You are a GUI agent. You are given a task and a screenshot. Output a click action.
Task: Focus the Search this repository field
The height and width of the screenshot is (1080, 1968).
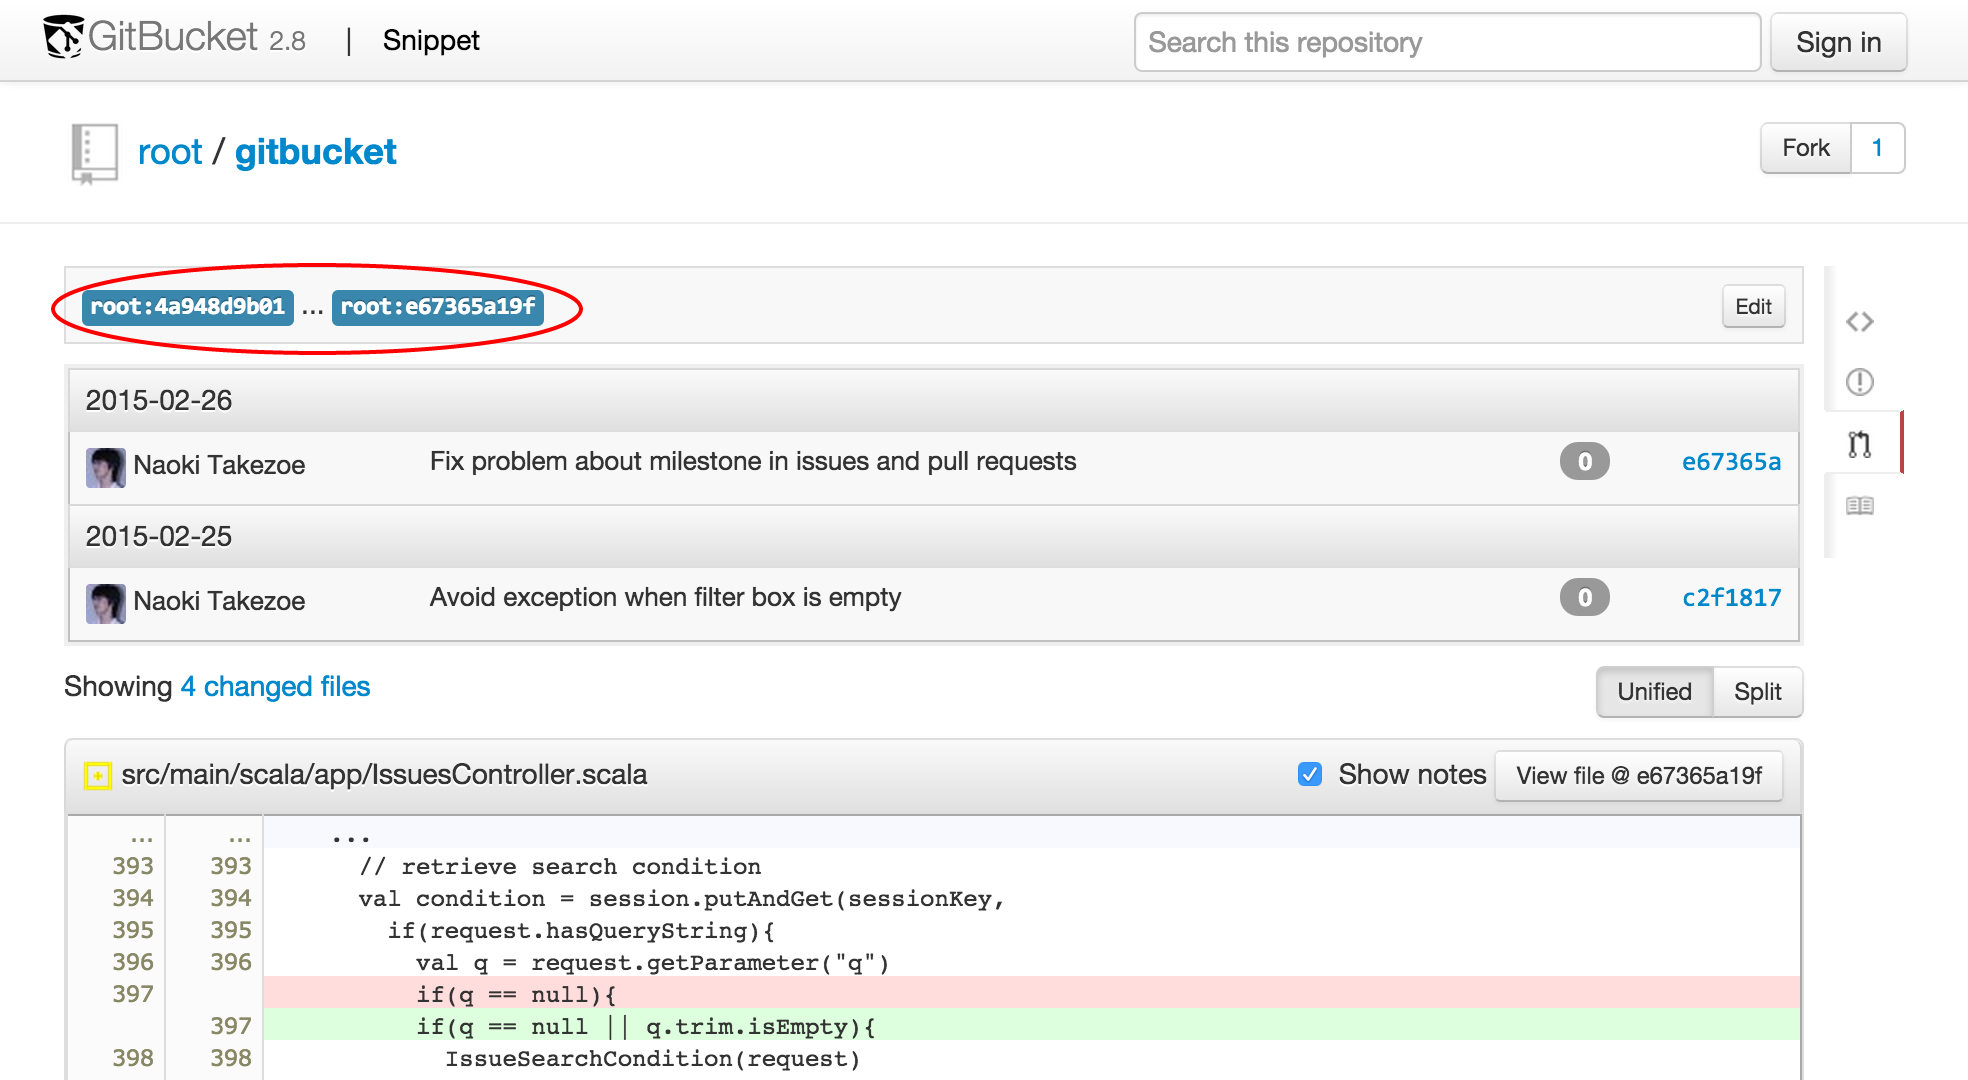click(x=1447, y=42)
